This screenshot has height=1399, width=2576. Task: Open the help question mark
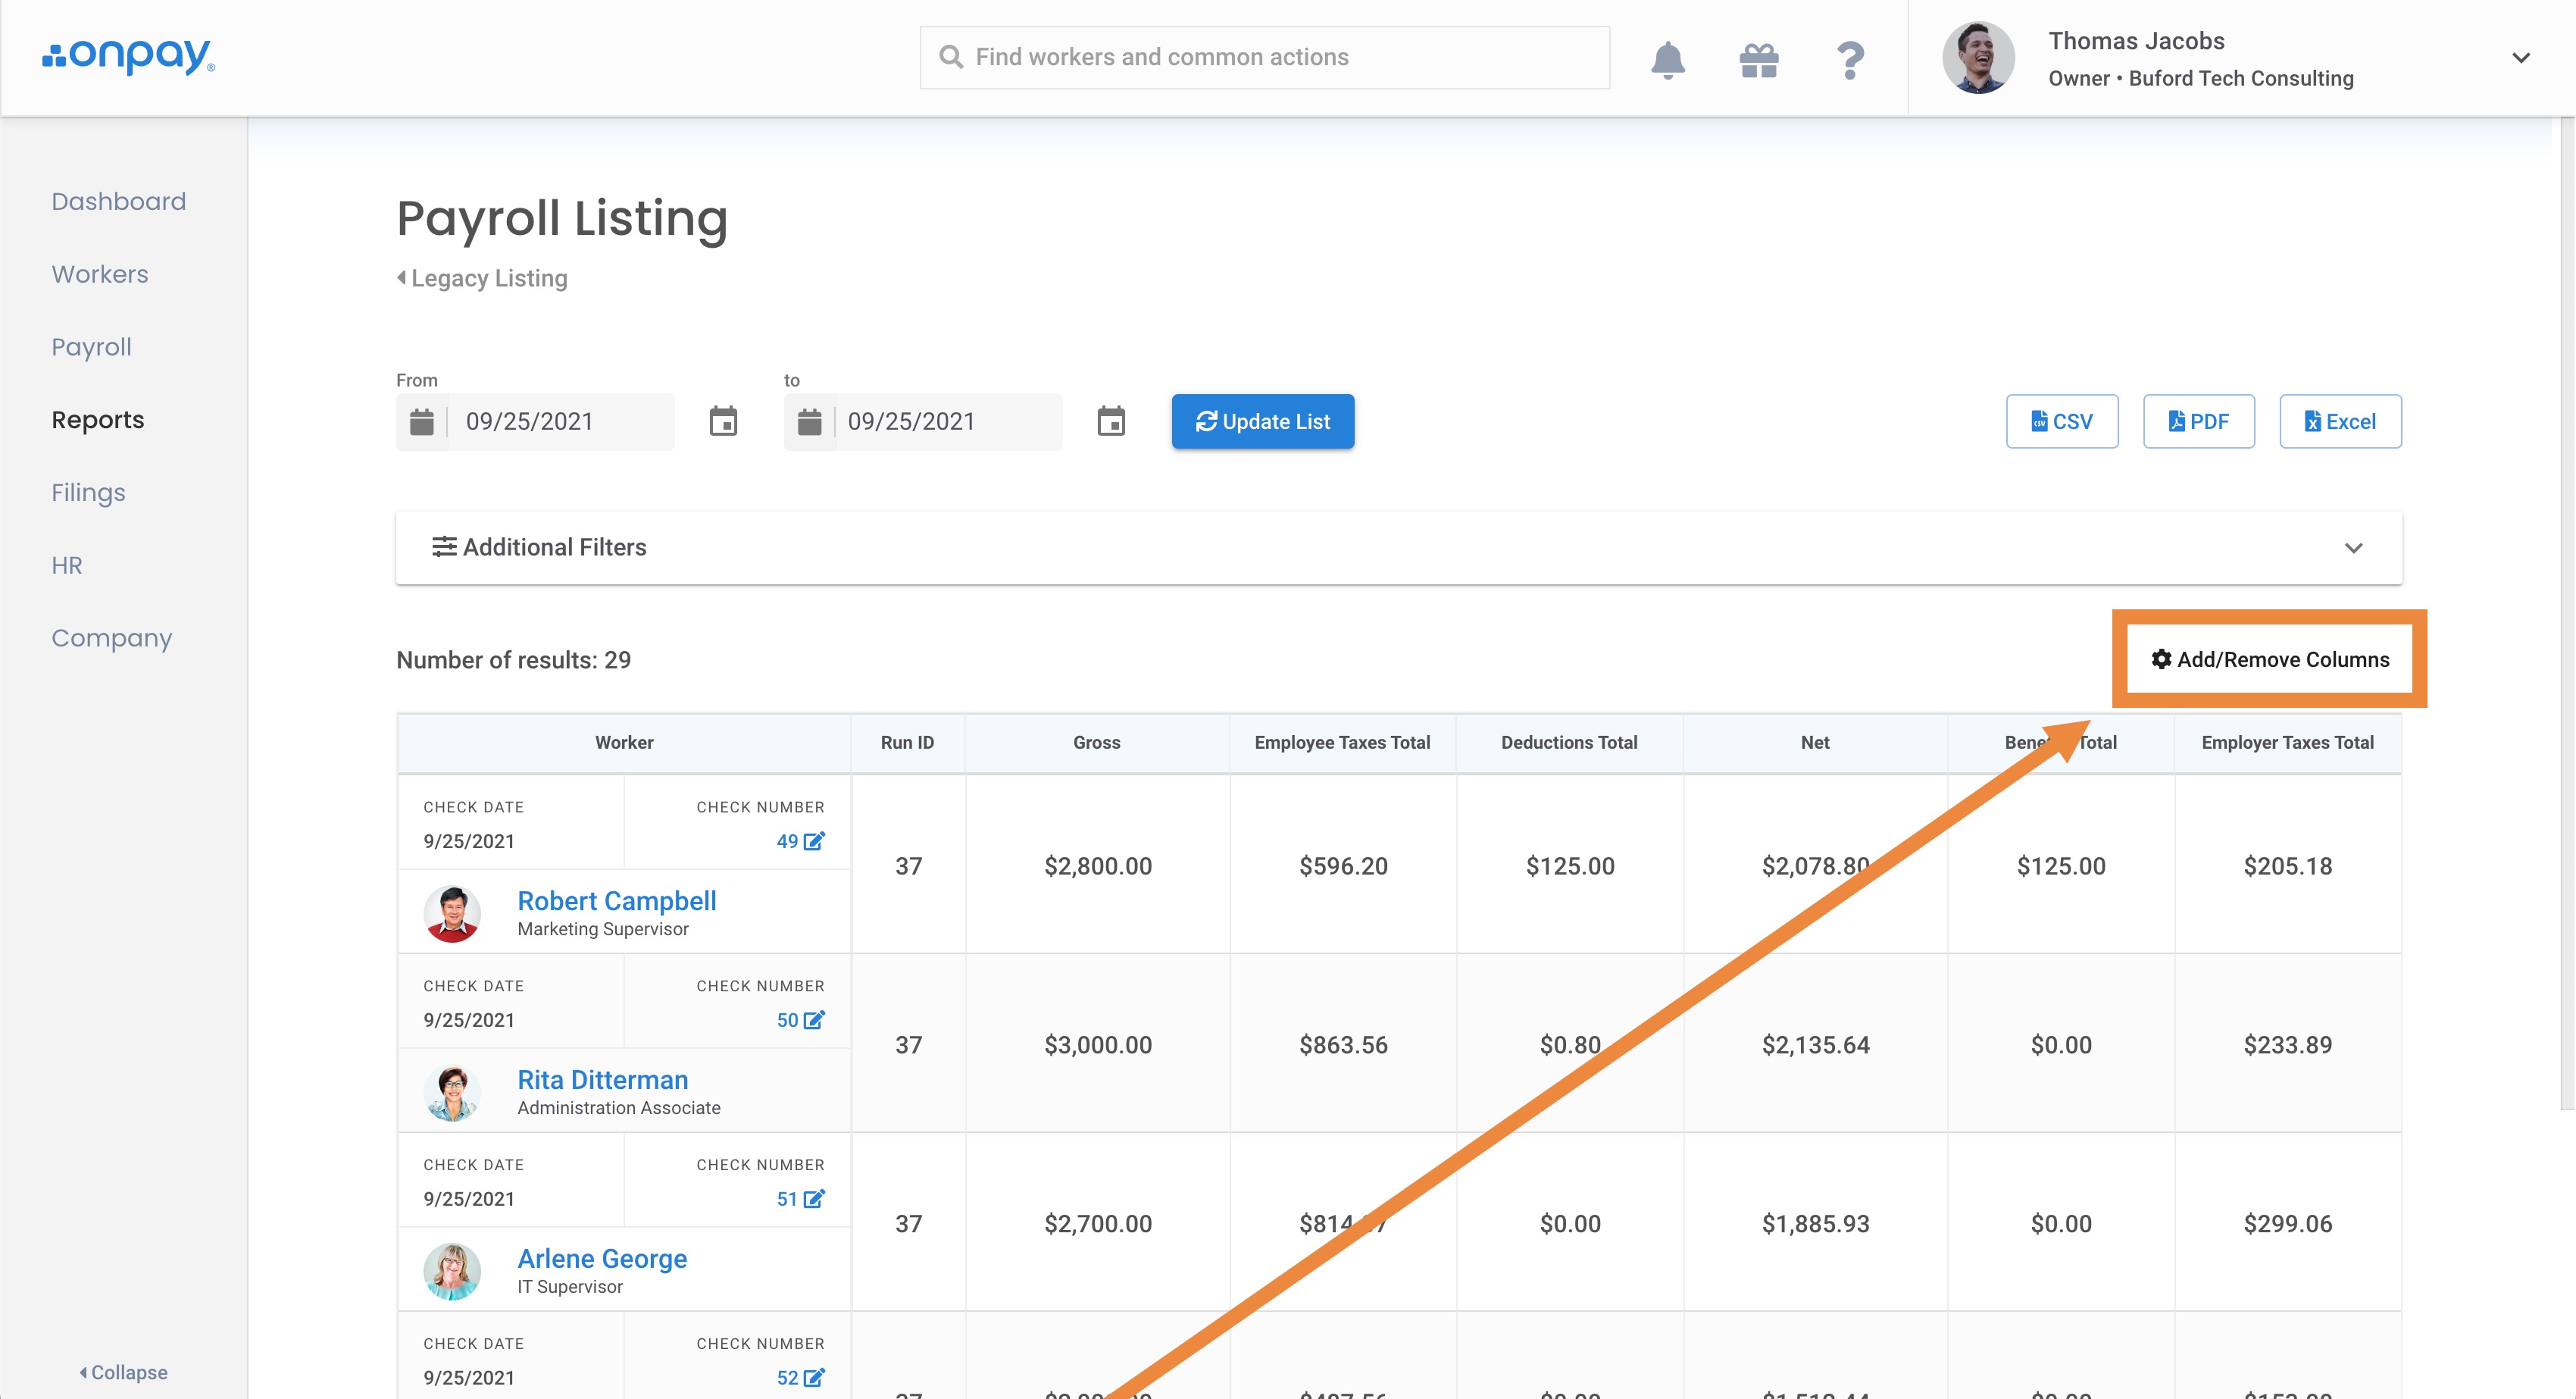click(x=1850, y=60)
